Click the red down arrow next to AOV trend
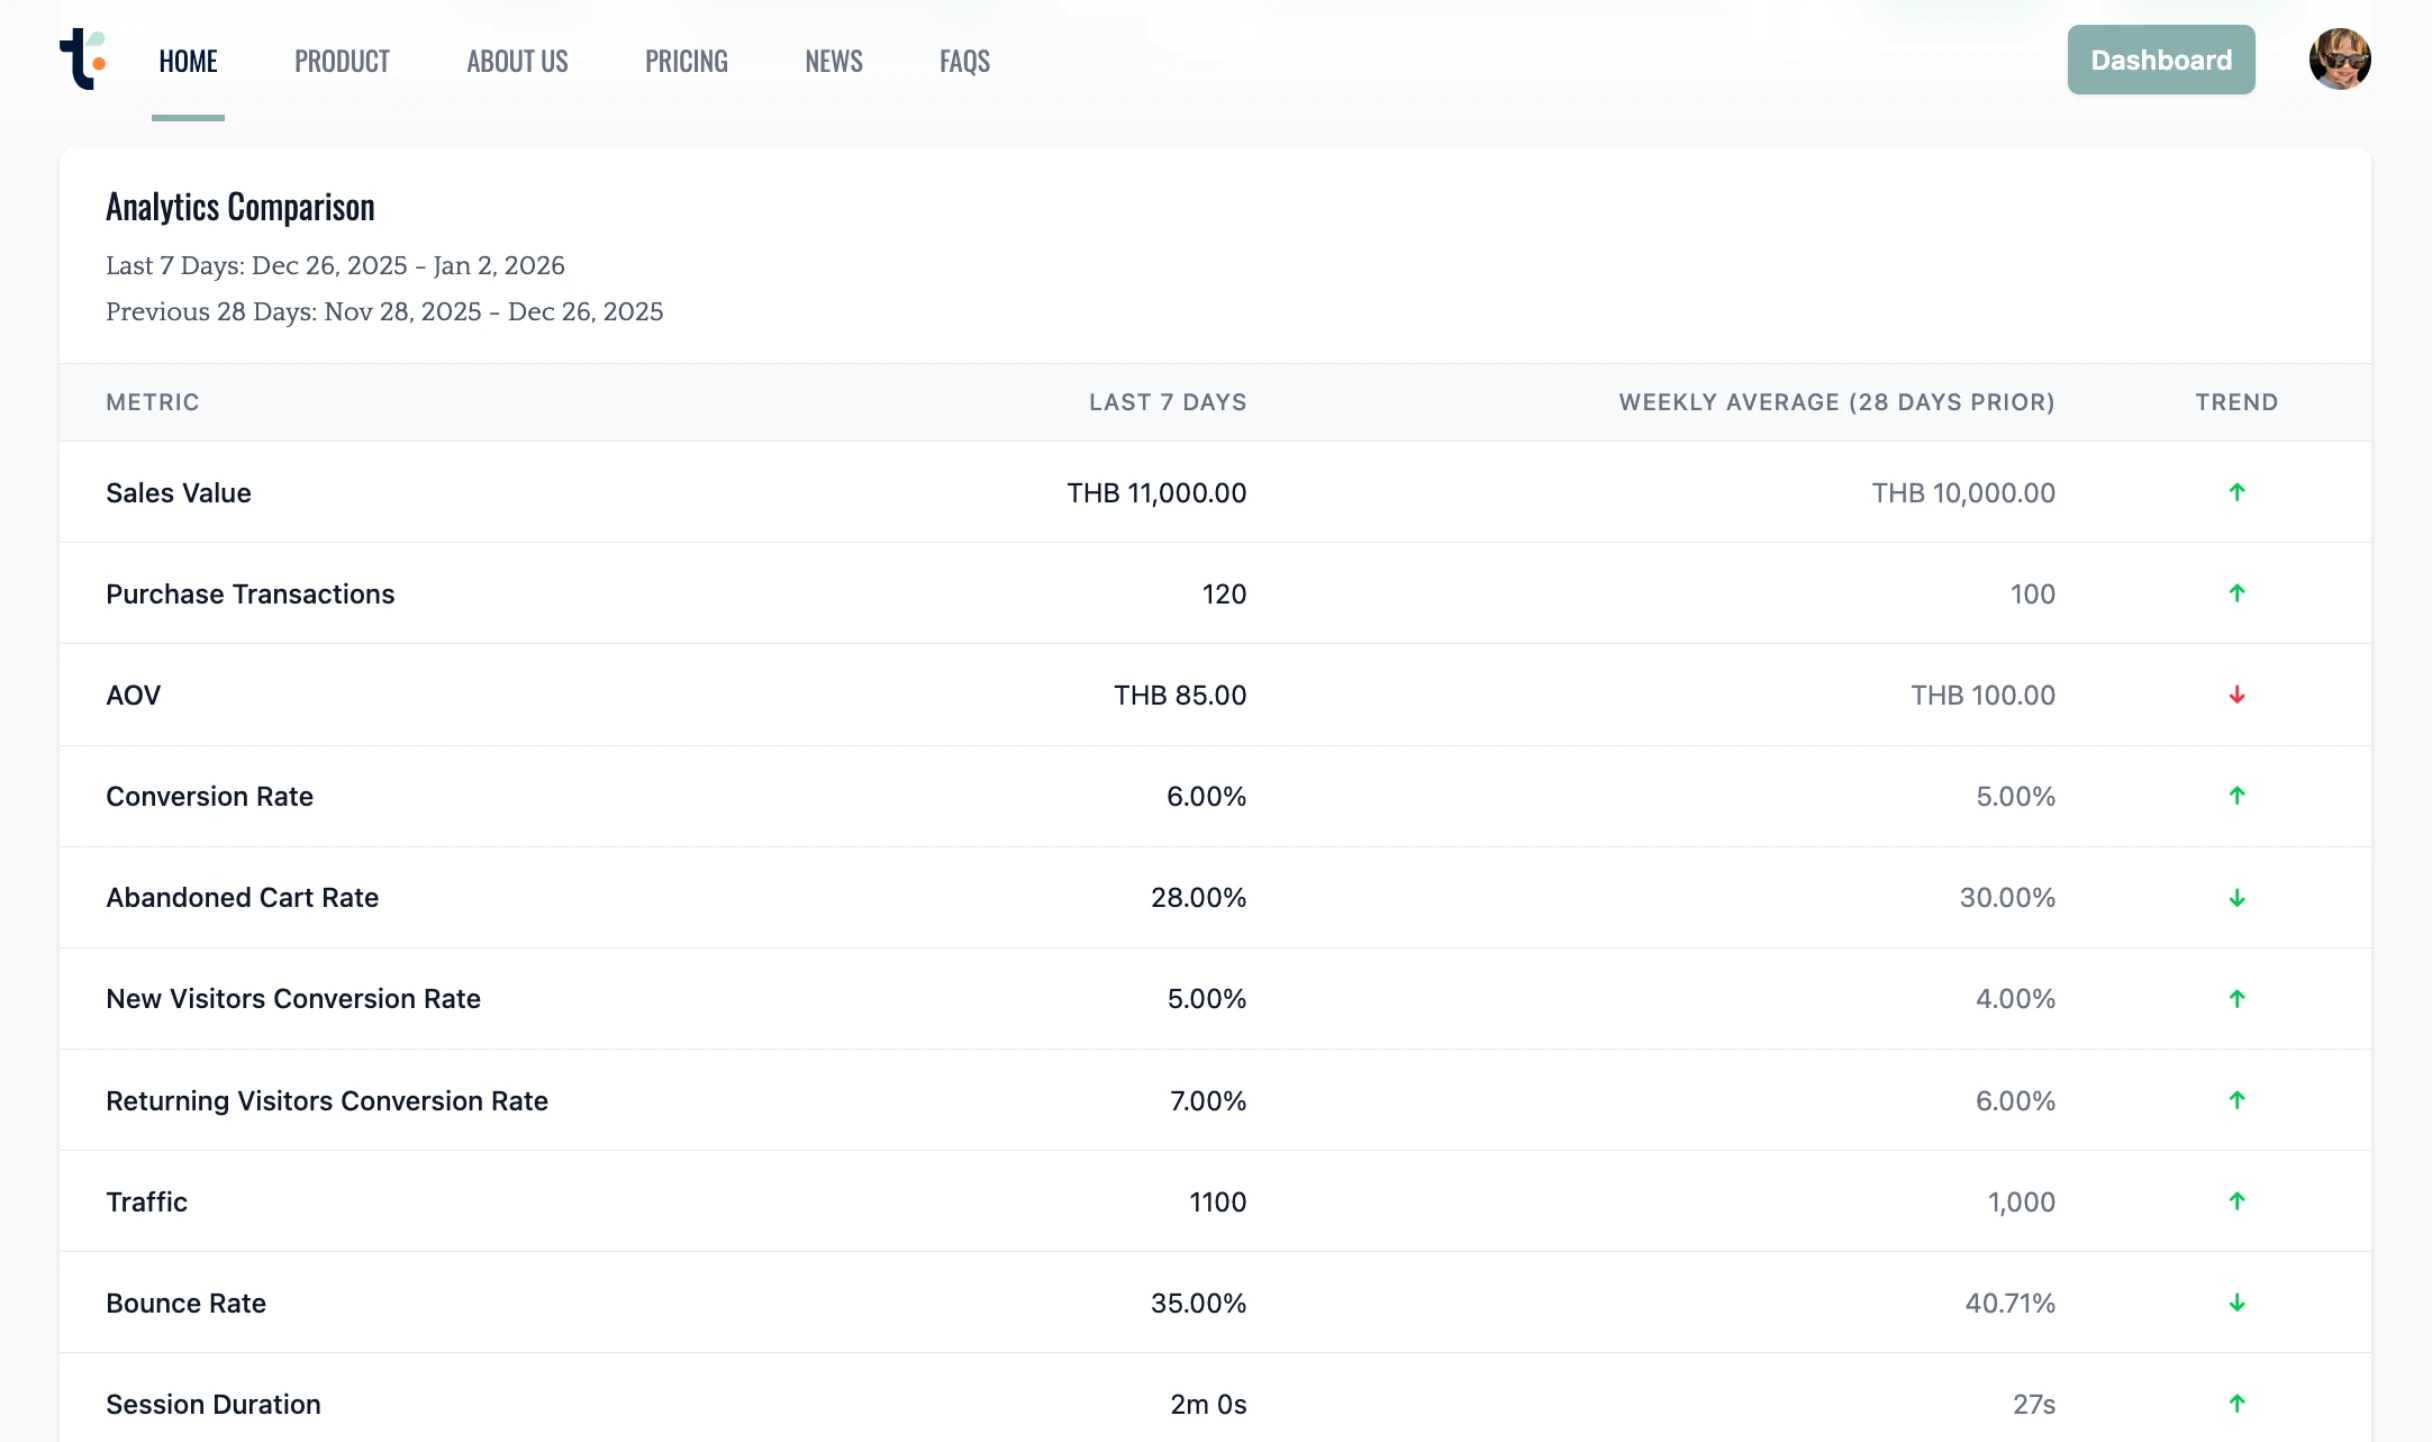The height and width of the screenshot is (1442, 2432). [x=2237, y=695]
